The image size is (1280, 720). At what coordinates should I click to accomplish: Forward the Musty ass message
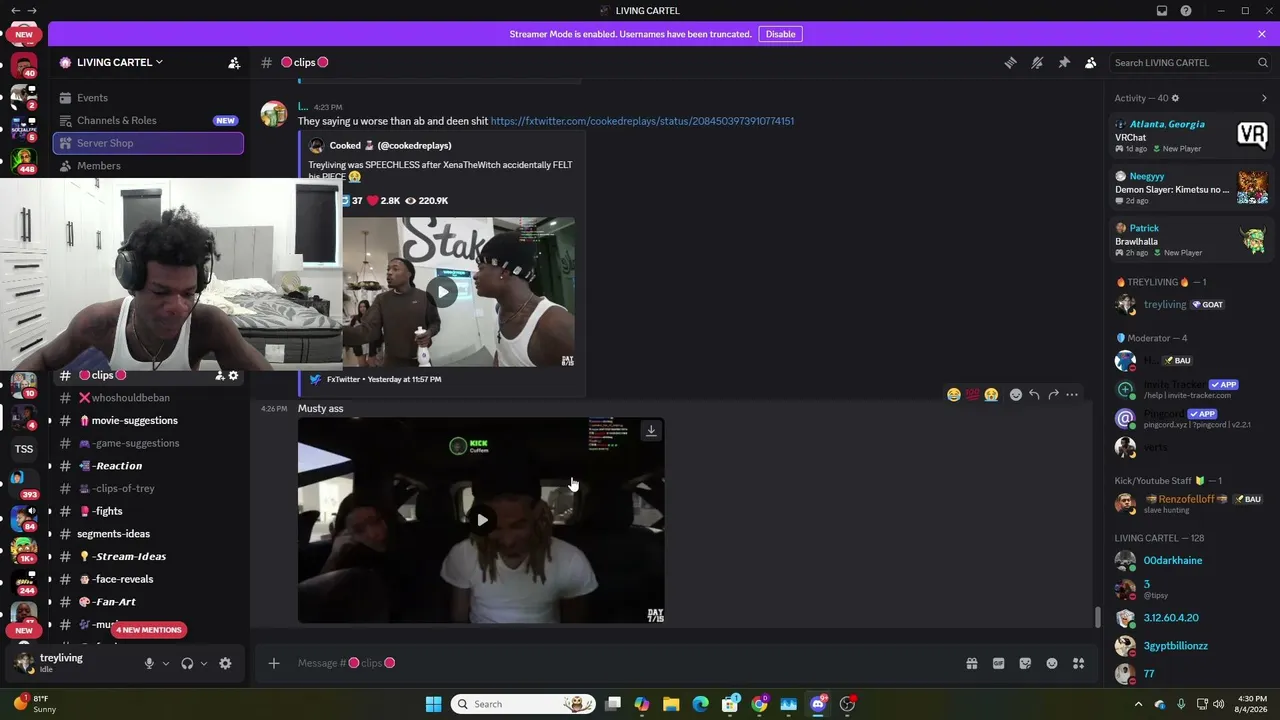point(1053,395)
